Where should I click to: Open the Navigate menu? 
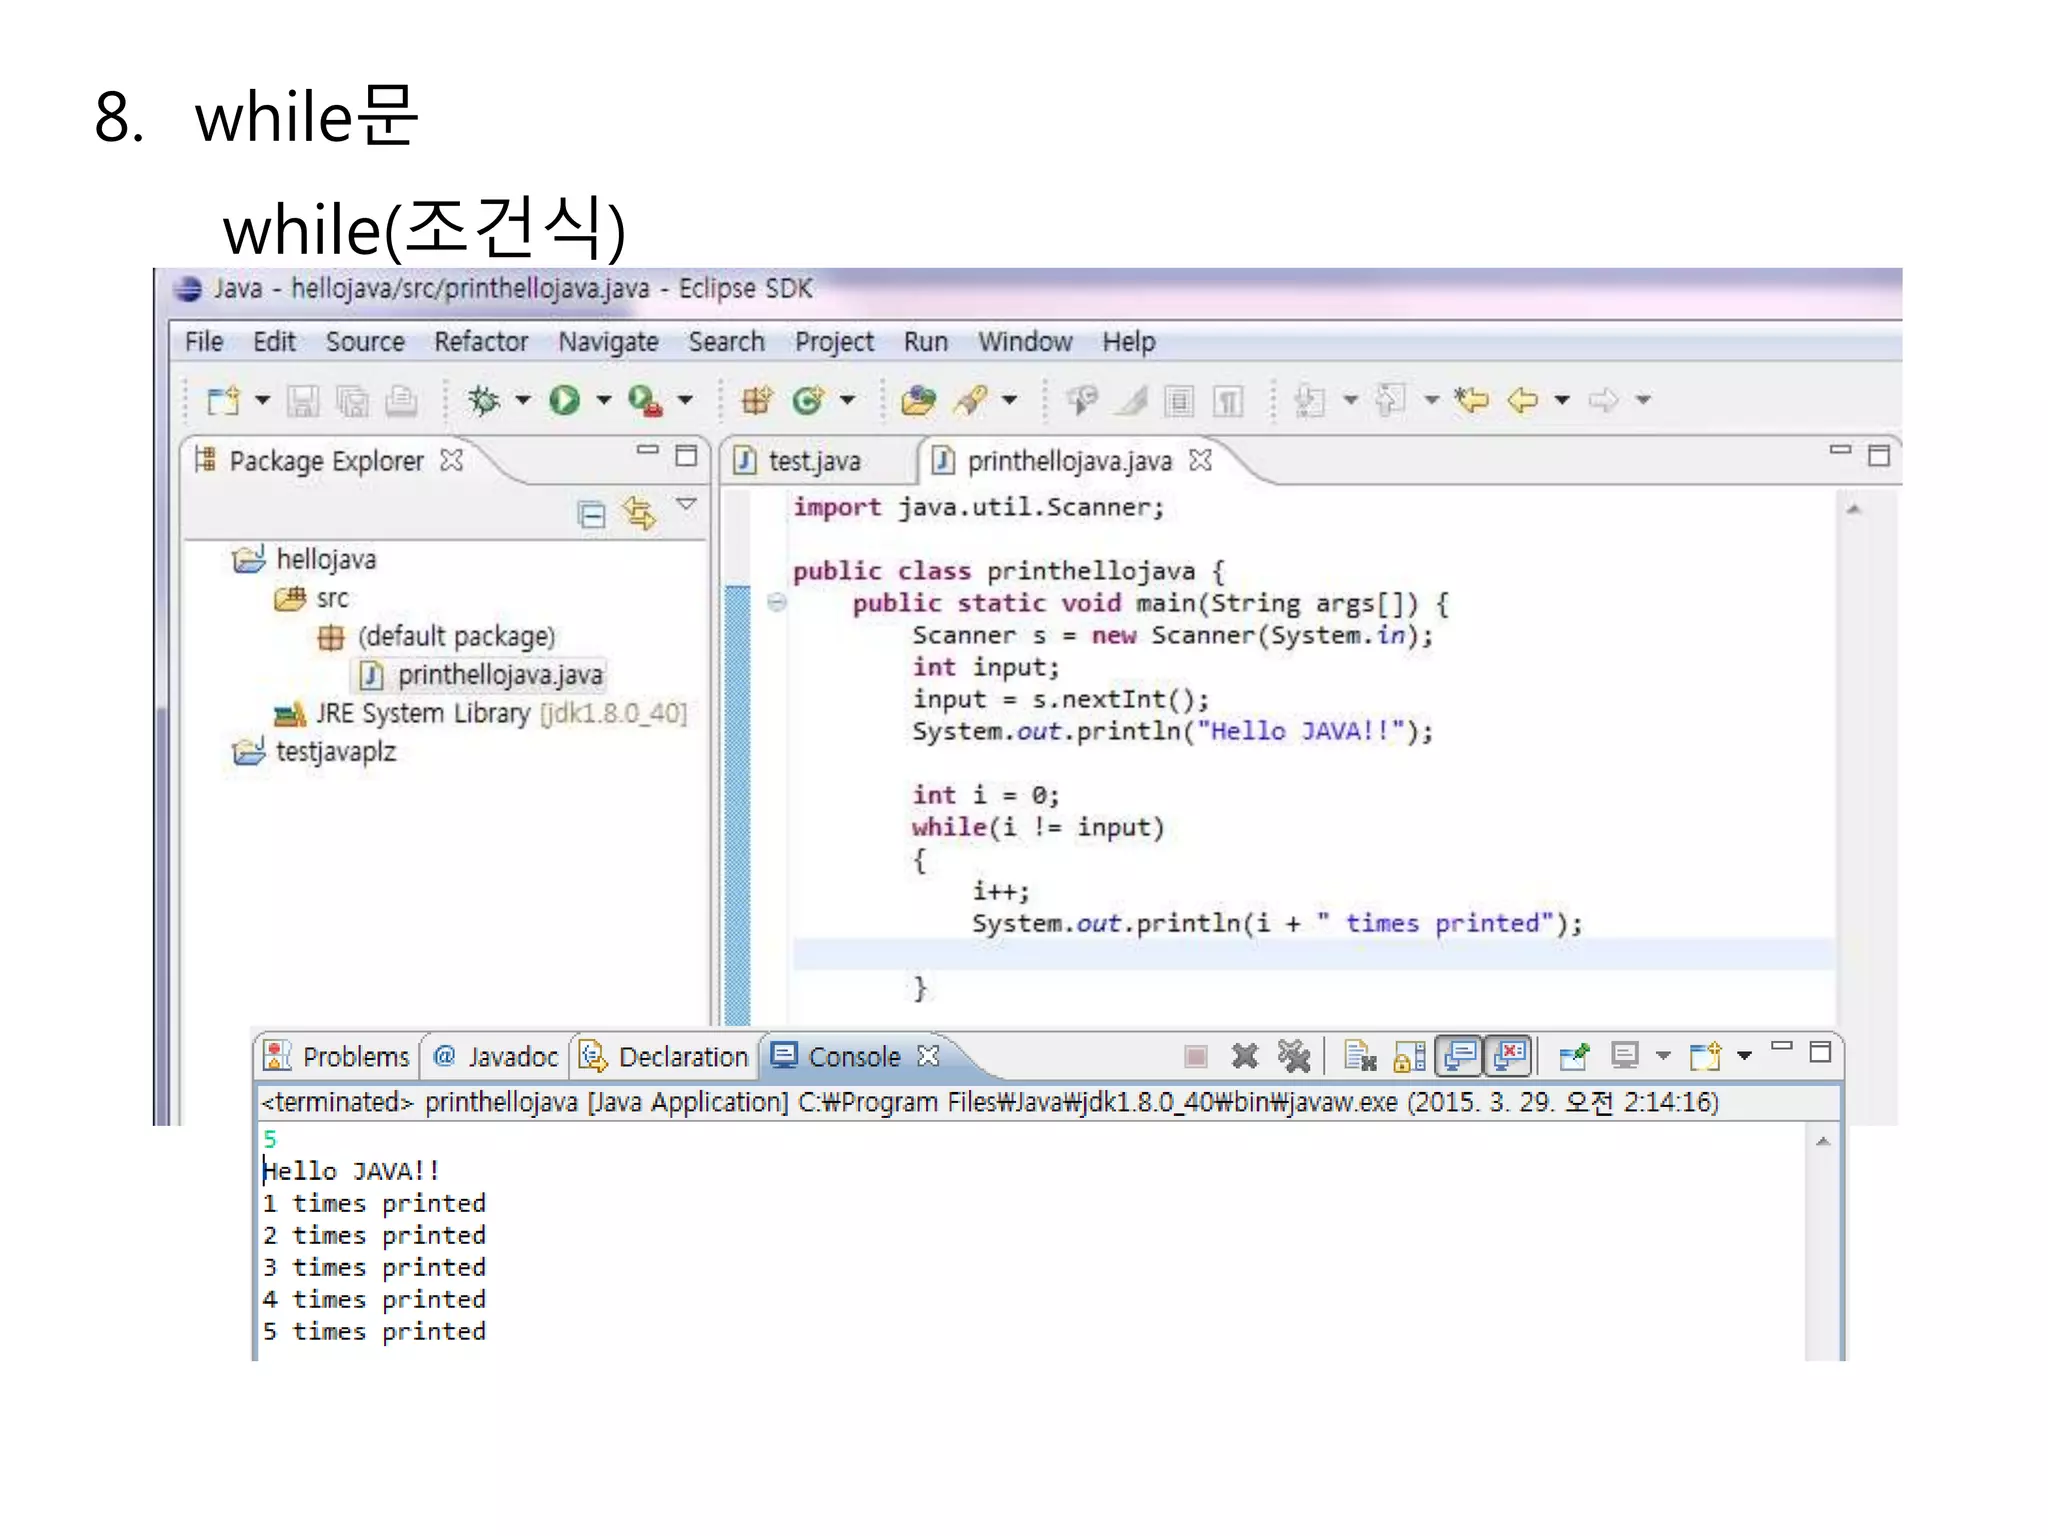(x=608, y=342)
